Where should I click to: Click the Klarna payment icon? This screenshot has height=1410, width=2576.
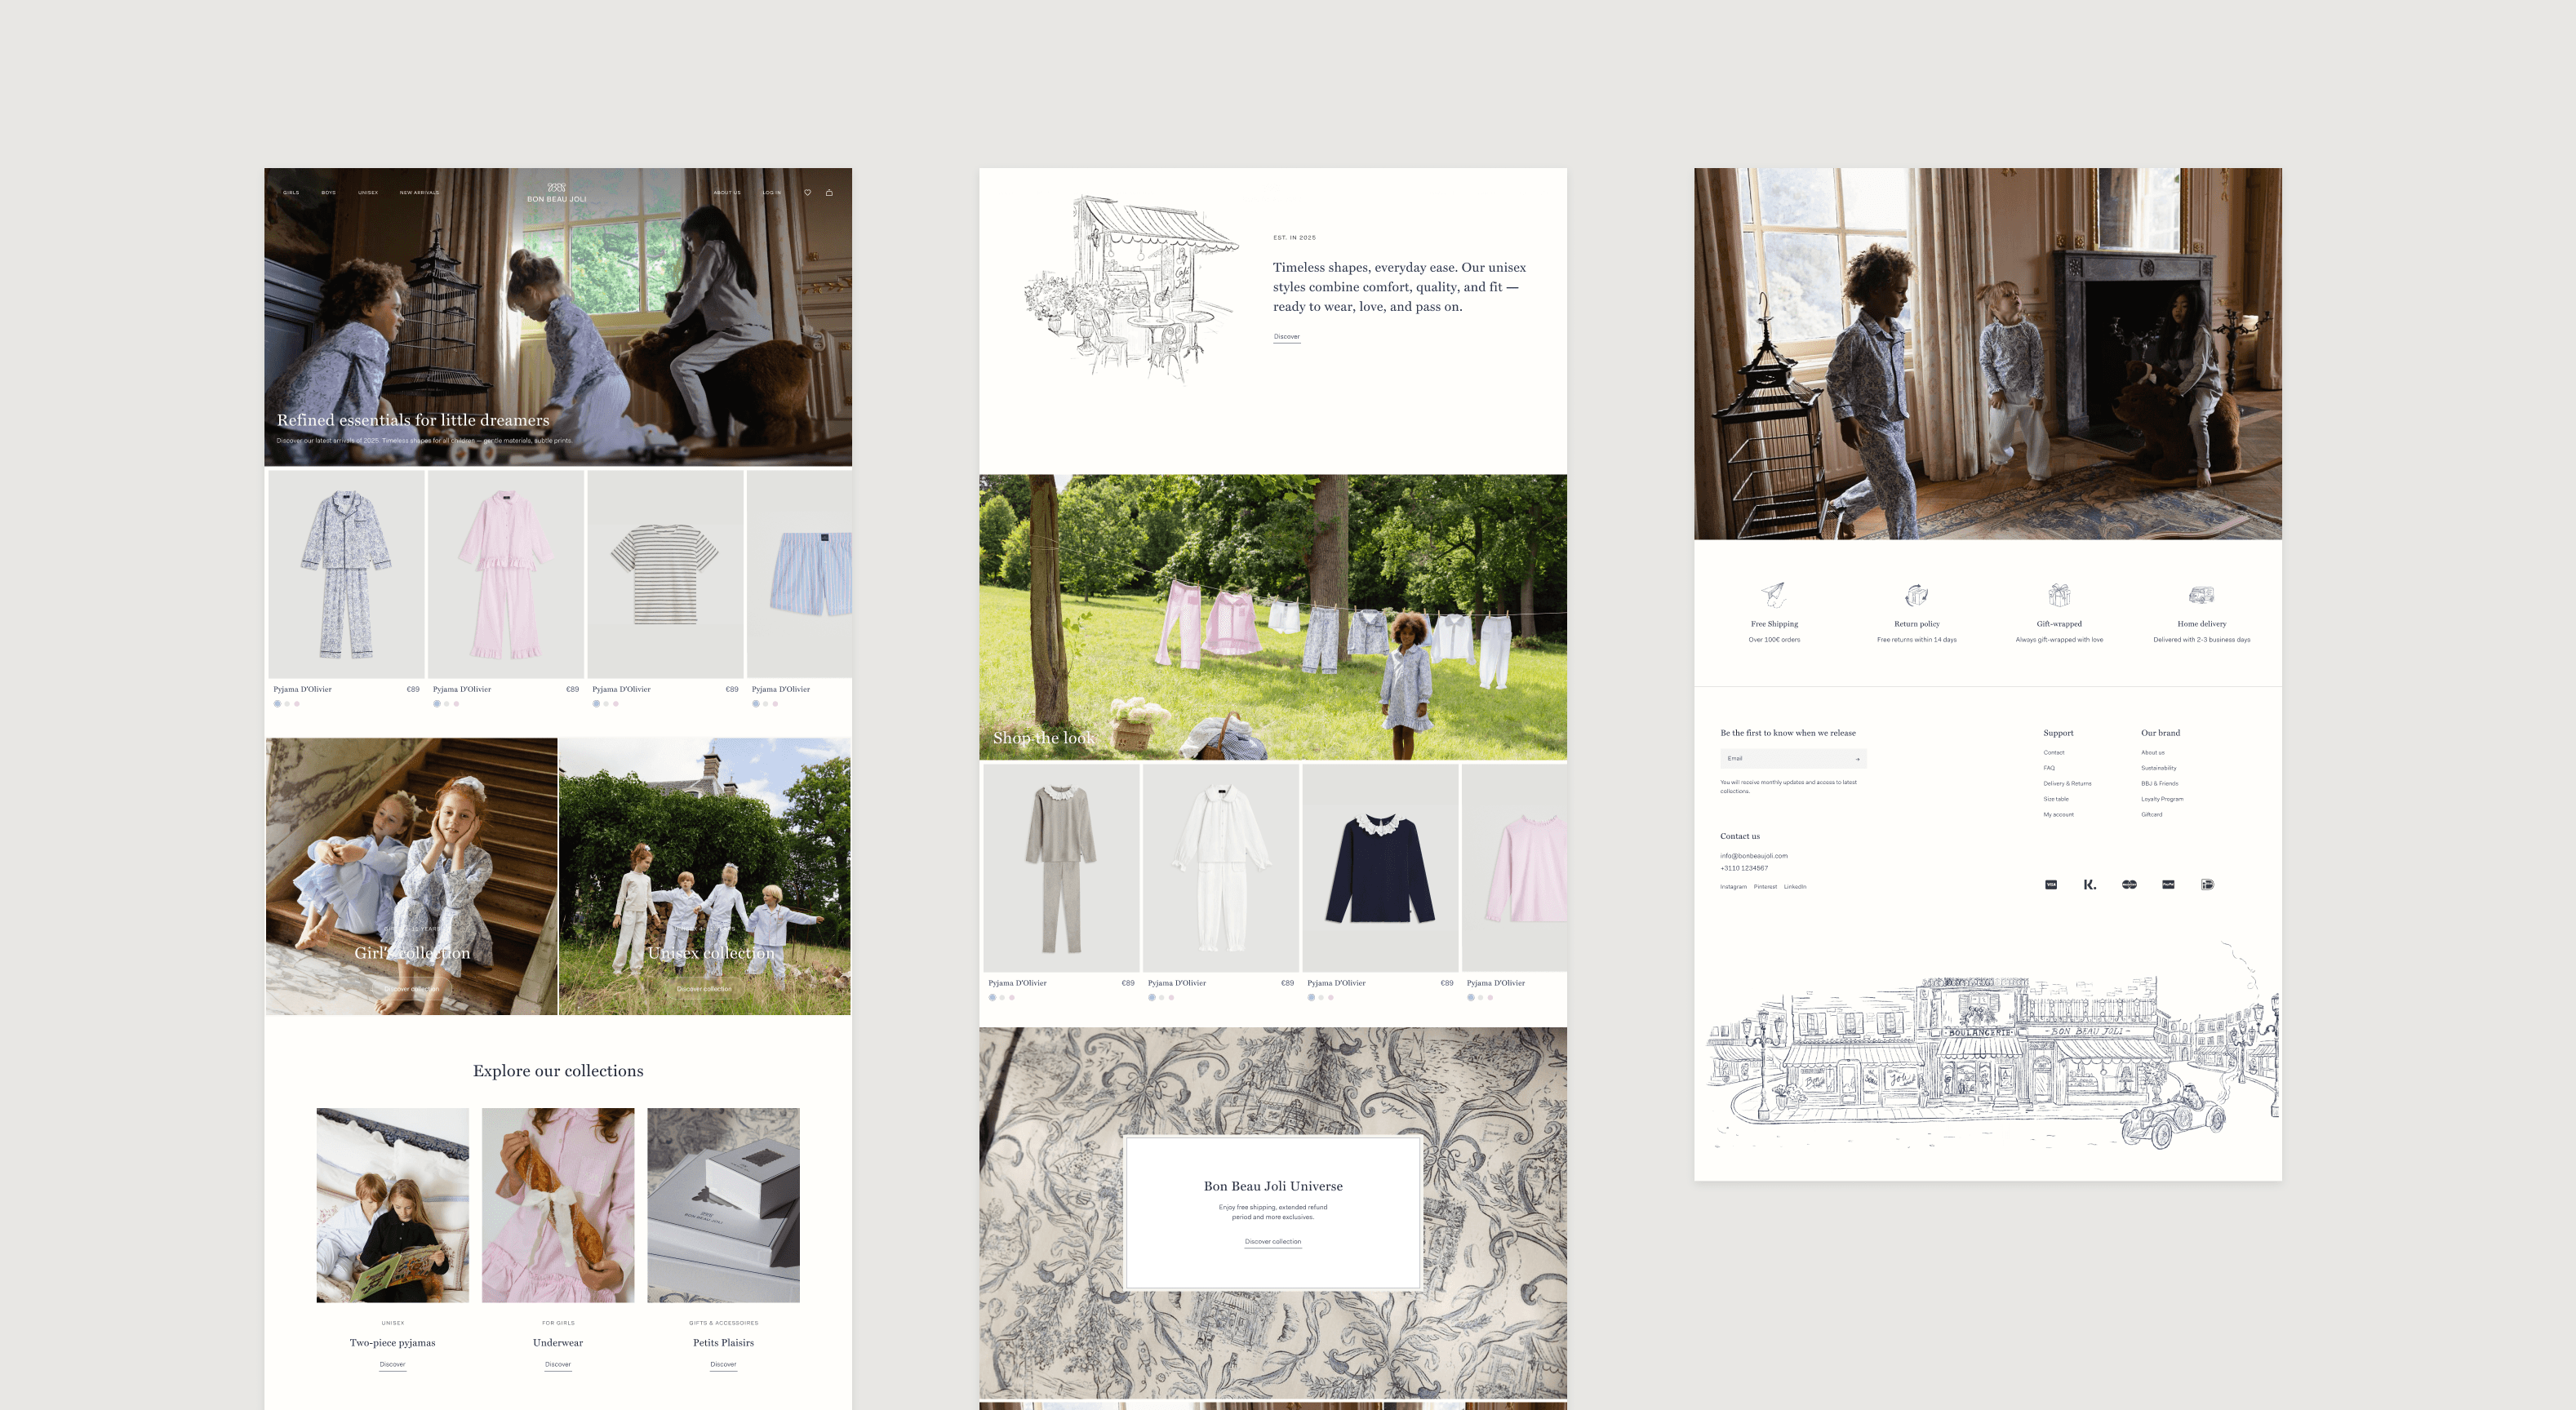point(2089,885)
